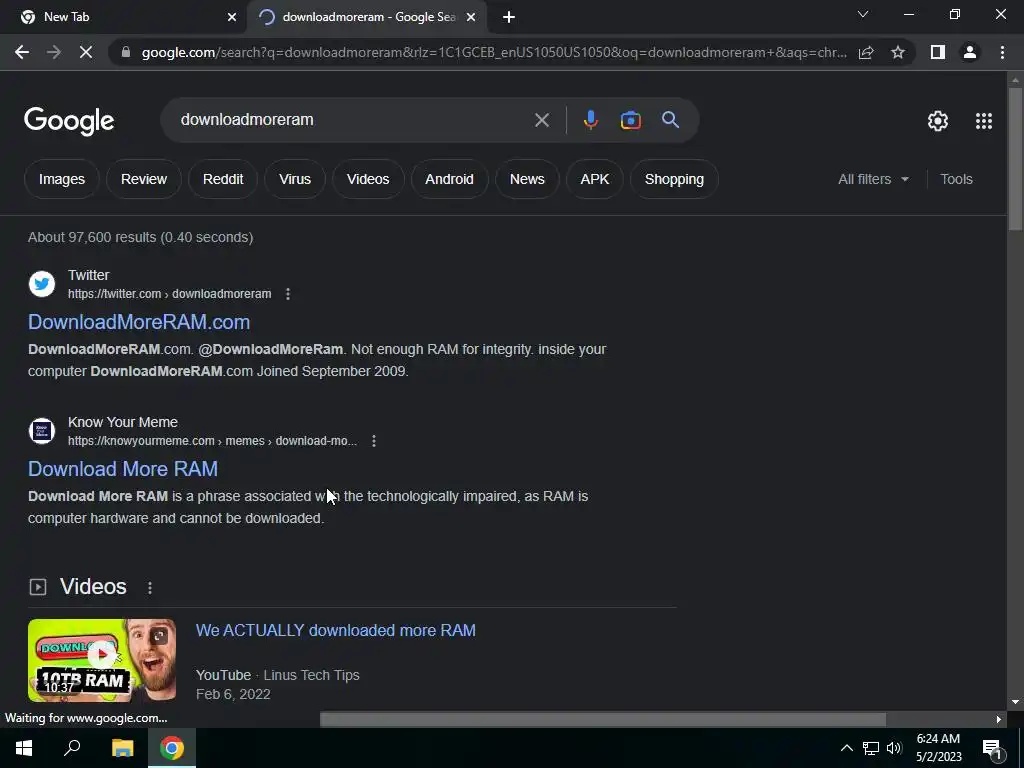Search by image camera icon
1024x768 pixels.
pos(630,120)
